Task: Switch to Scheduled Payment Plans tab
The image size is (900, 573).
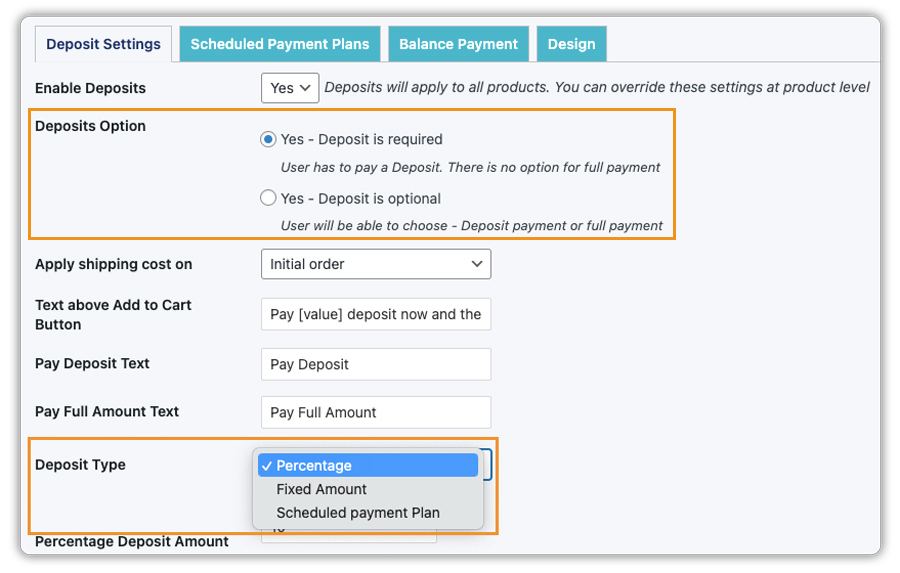Action: pyautogui.click(x=280, y=44)
